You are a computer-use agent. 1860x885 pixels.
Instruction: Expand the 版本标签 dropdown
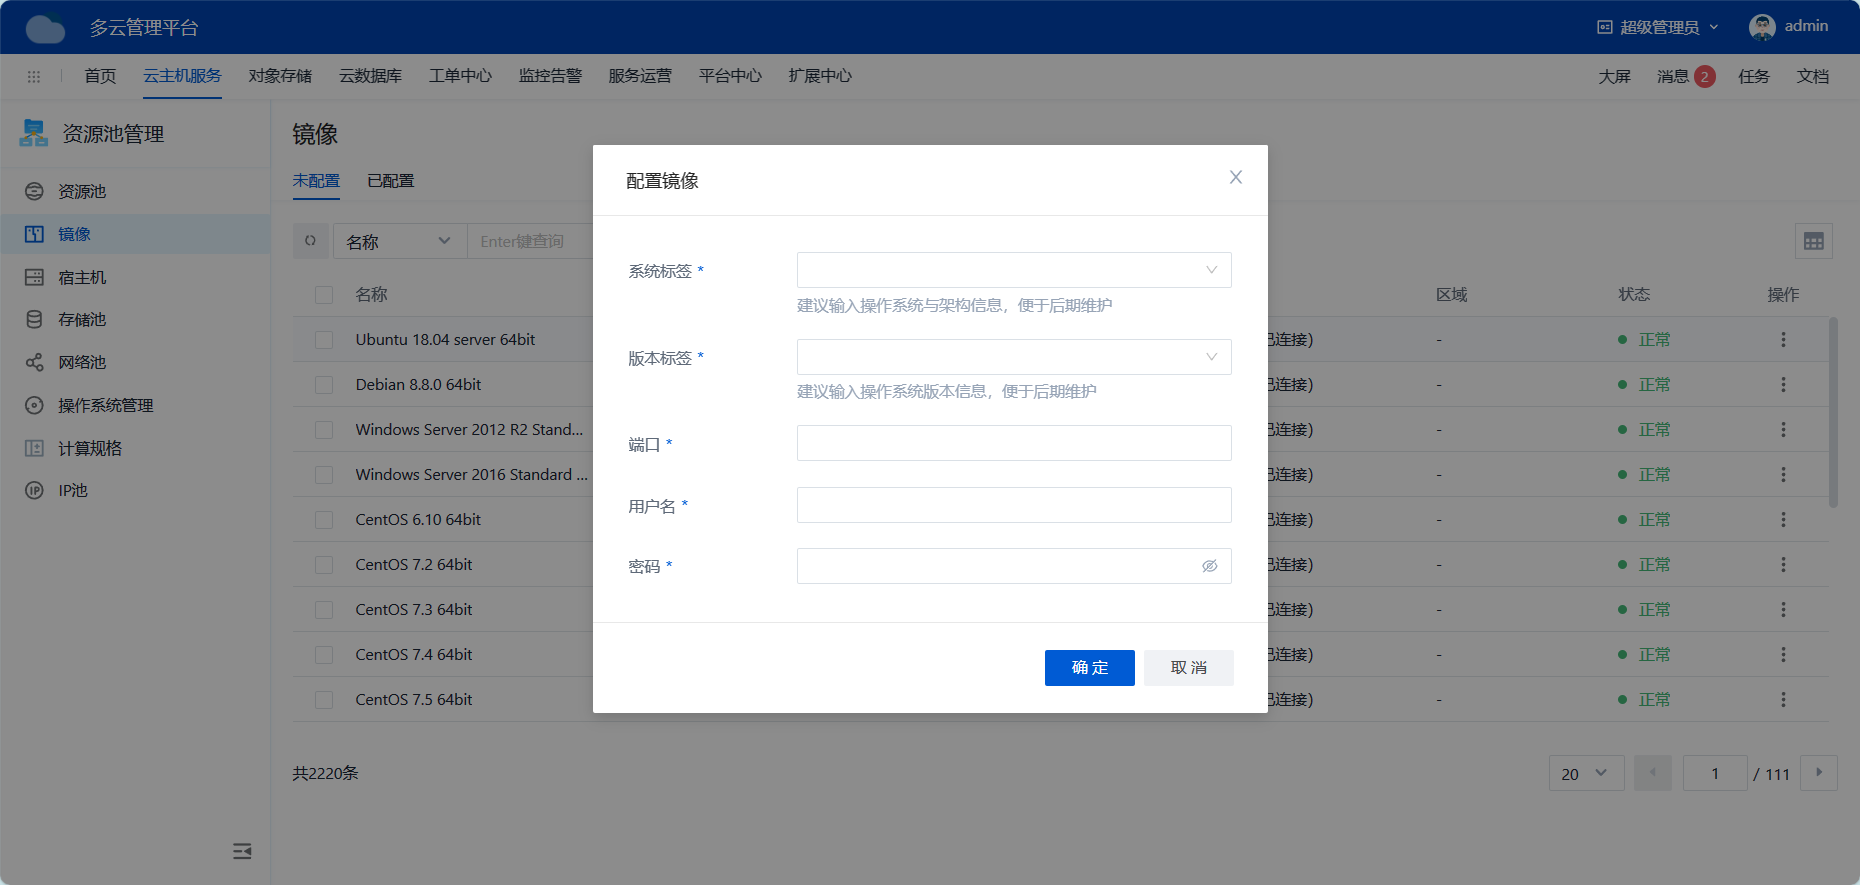1014,357
